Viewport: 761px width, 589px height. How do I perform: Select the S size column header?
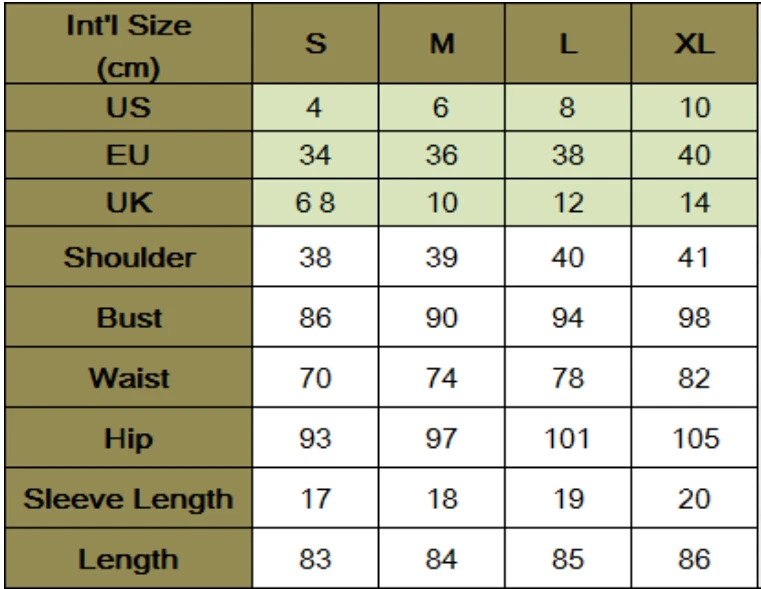(x=314, y=46)
